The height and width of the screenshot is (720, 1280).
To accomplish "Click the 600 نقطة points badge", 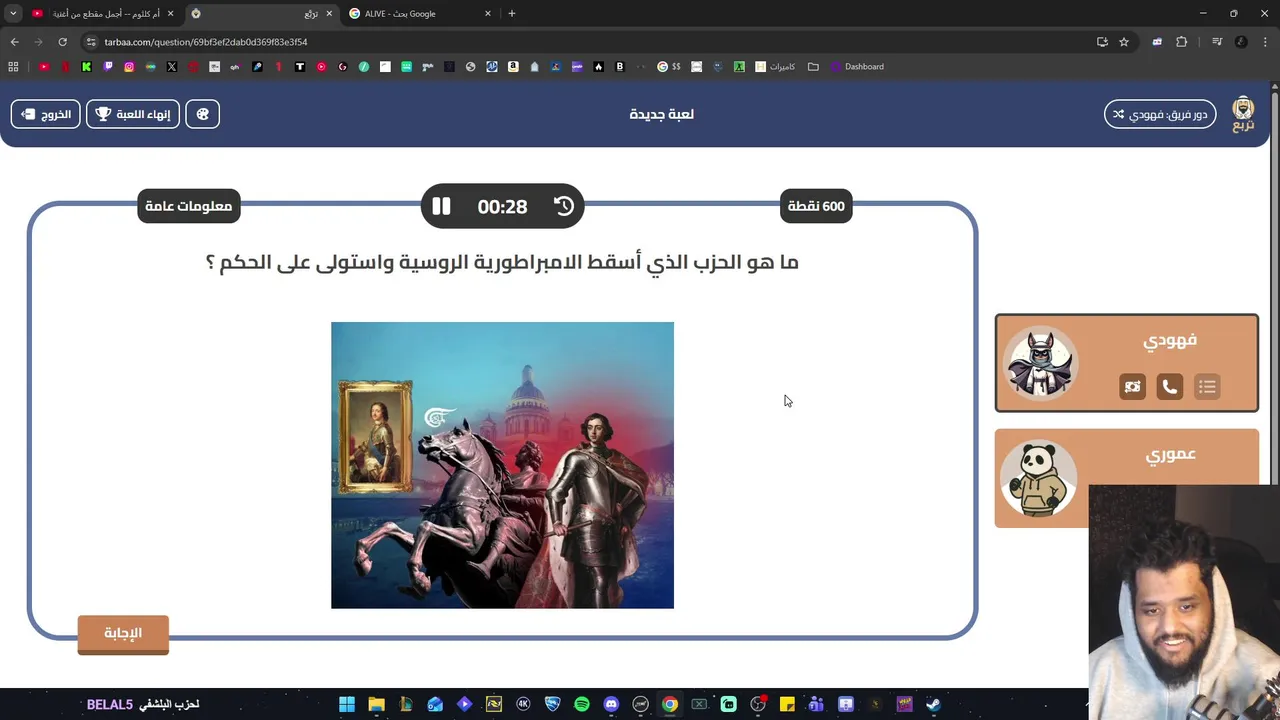I will tap(816, 206).
